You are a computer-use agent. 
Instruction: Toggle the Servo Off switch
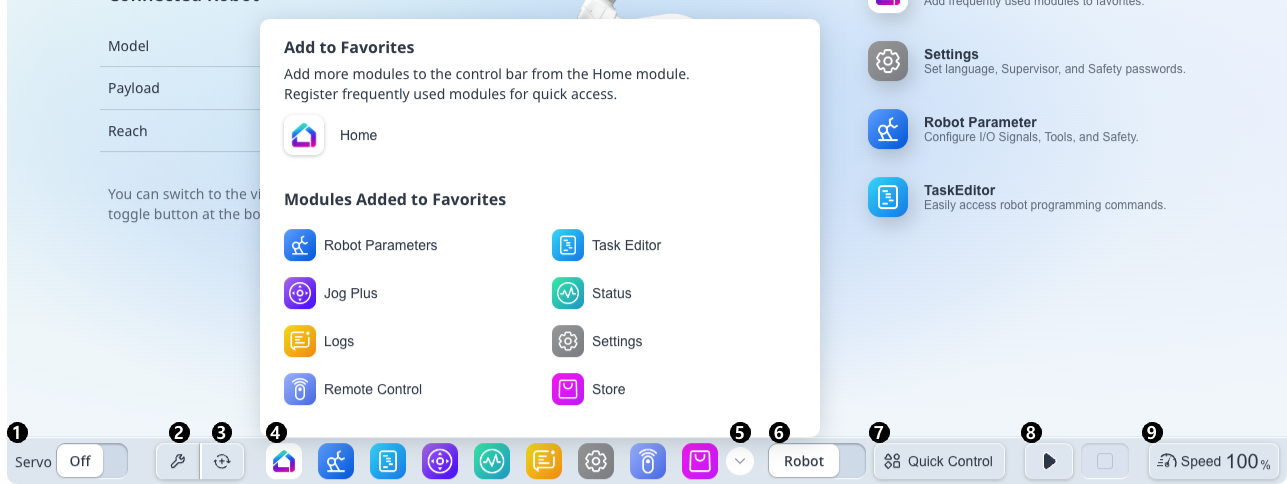(x=92, y=461)
